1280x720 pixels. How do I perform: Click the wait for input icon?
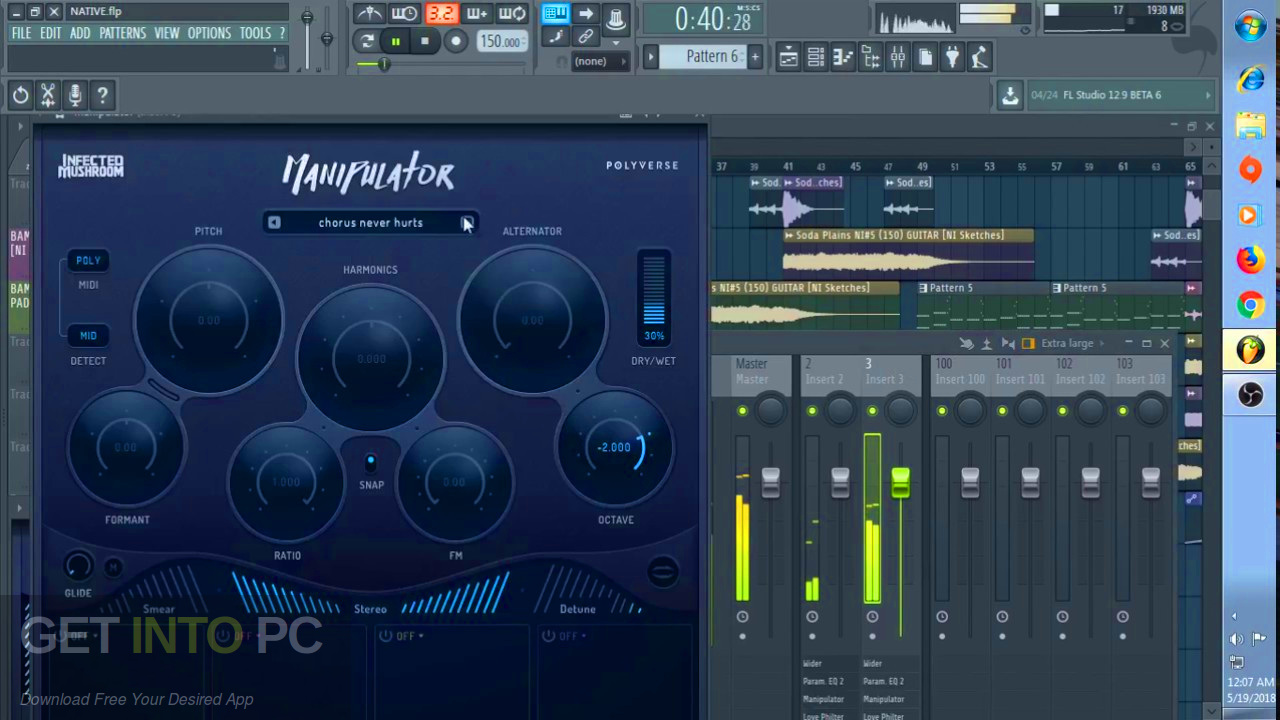[x=405, y=14]
